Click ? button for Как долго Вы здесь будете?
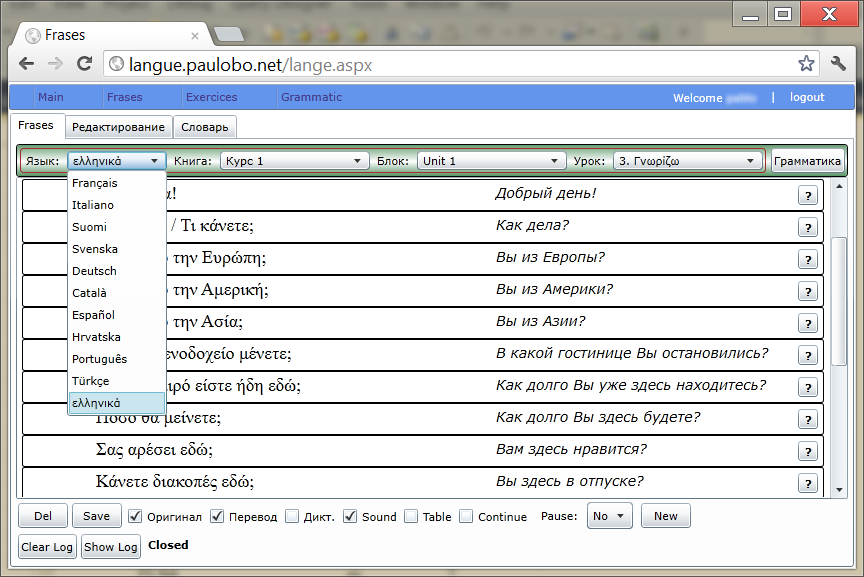This screenshot has height=577, width=864. (x=808, y=419)
